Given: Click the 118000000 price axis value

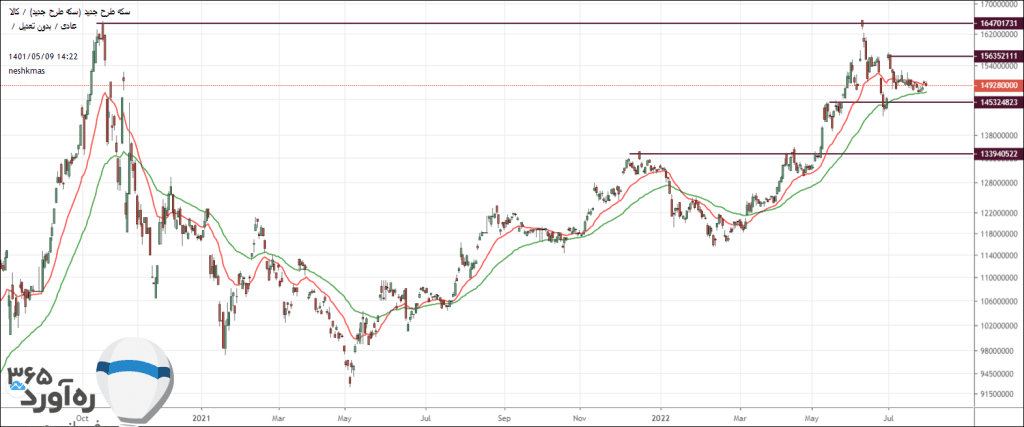Looking at the screenshot, I should 999,234.
